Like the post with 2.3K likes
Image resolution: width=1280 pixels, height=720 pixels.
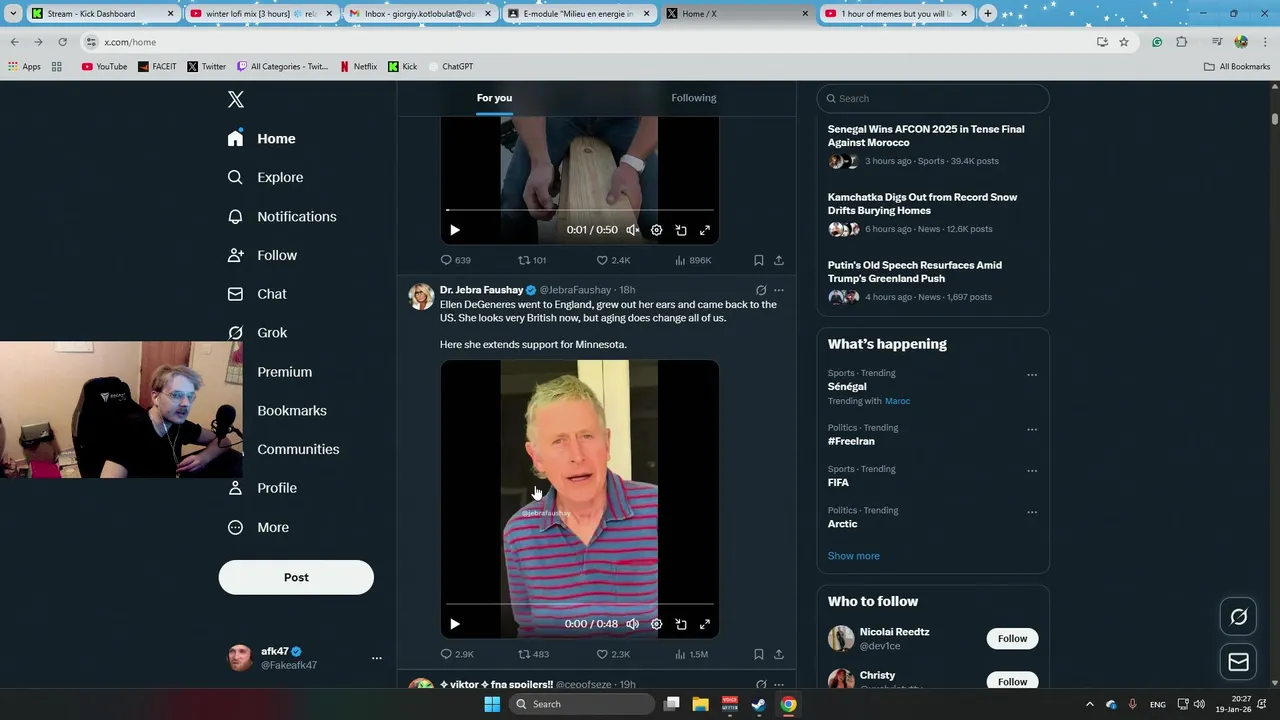pyautogui.click(x=613, y=654)
